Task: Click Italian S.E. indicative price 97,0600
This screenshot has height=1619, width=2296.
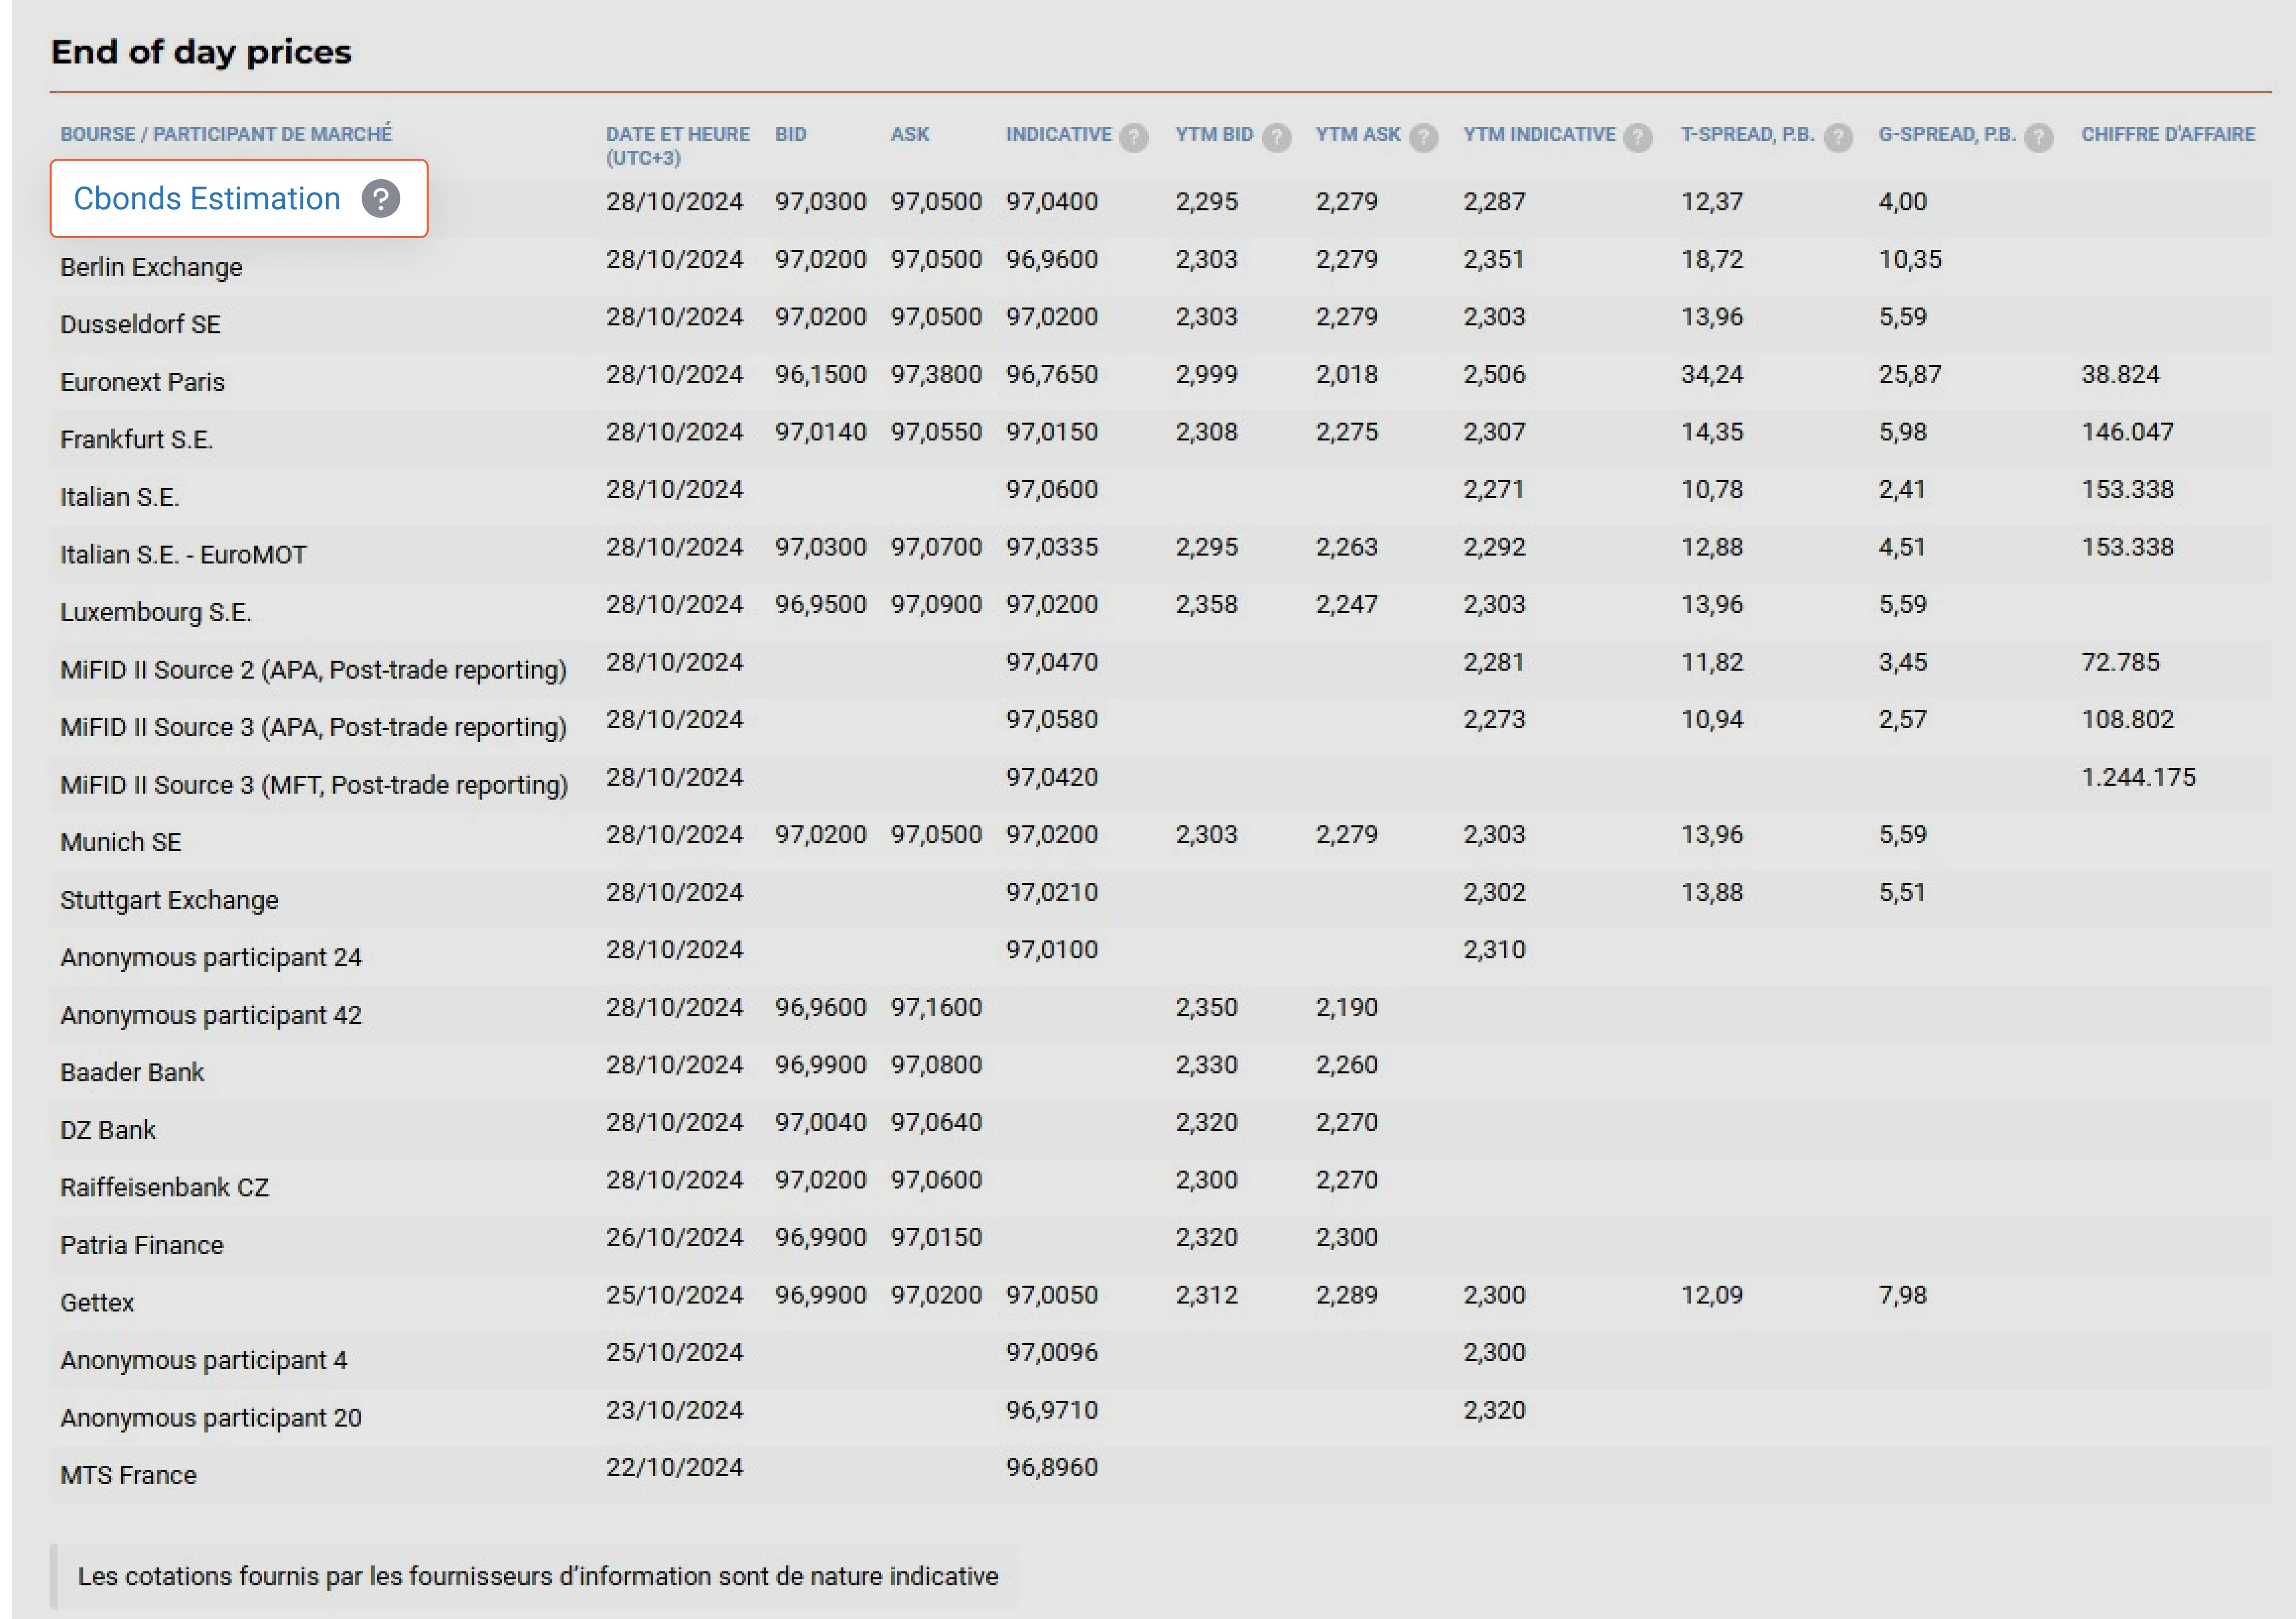Action: coord(1052,489)
